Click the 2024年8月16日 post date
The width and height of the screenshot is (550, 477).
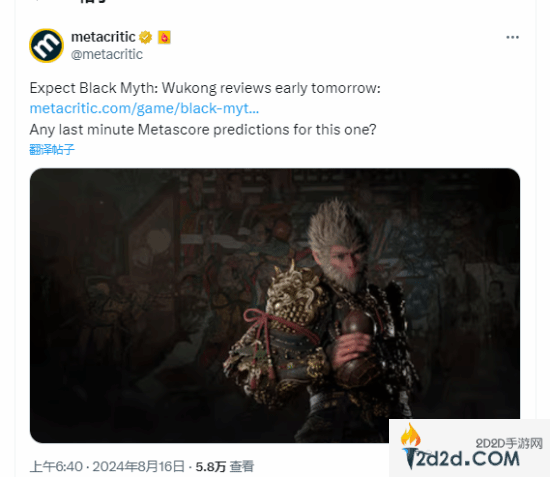[139, 466]
